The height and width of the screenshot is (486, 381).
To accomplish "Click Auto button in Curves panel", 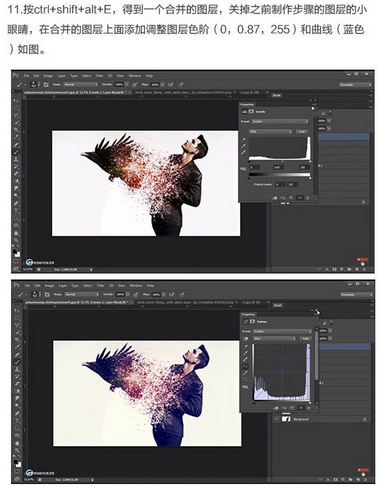I will coord(305,338).
